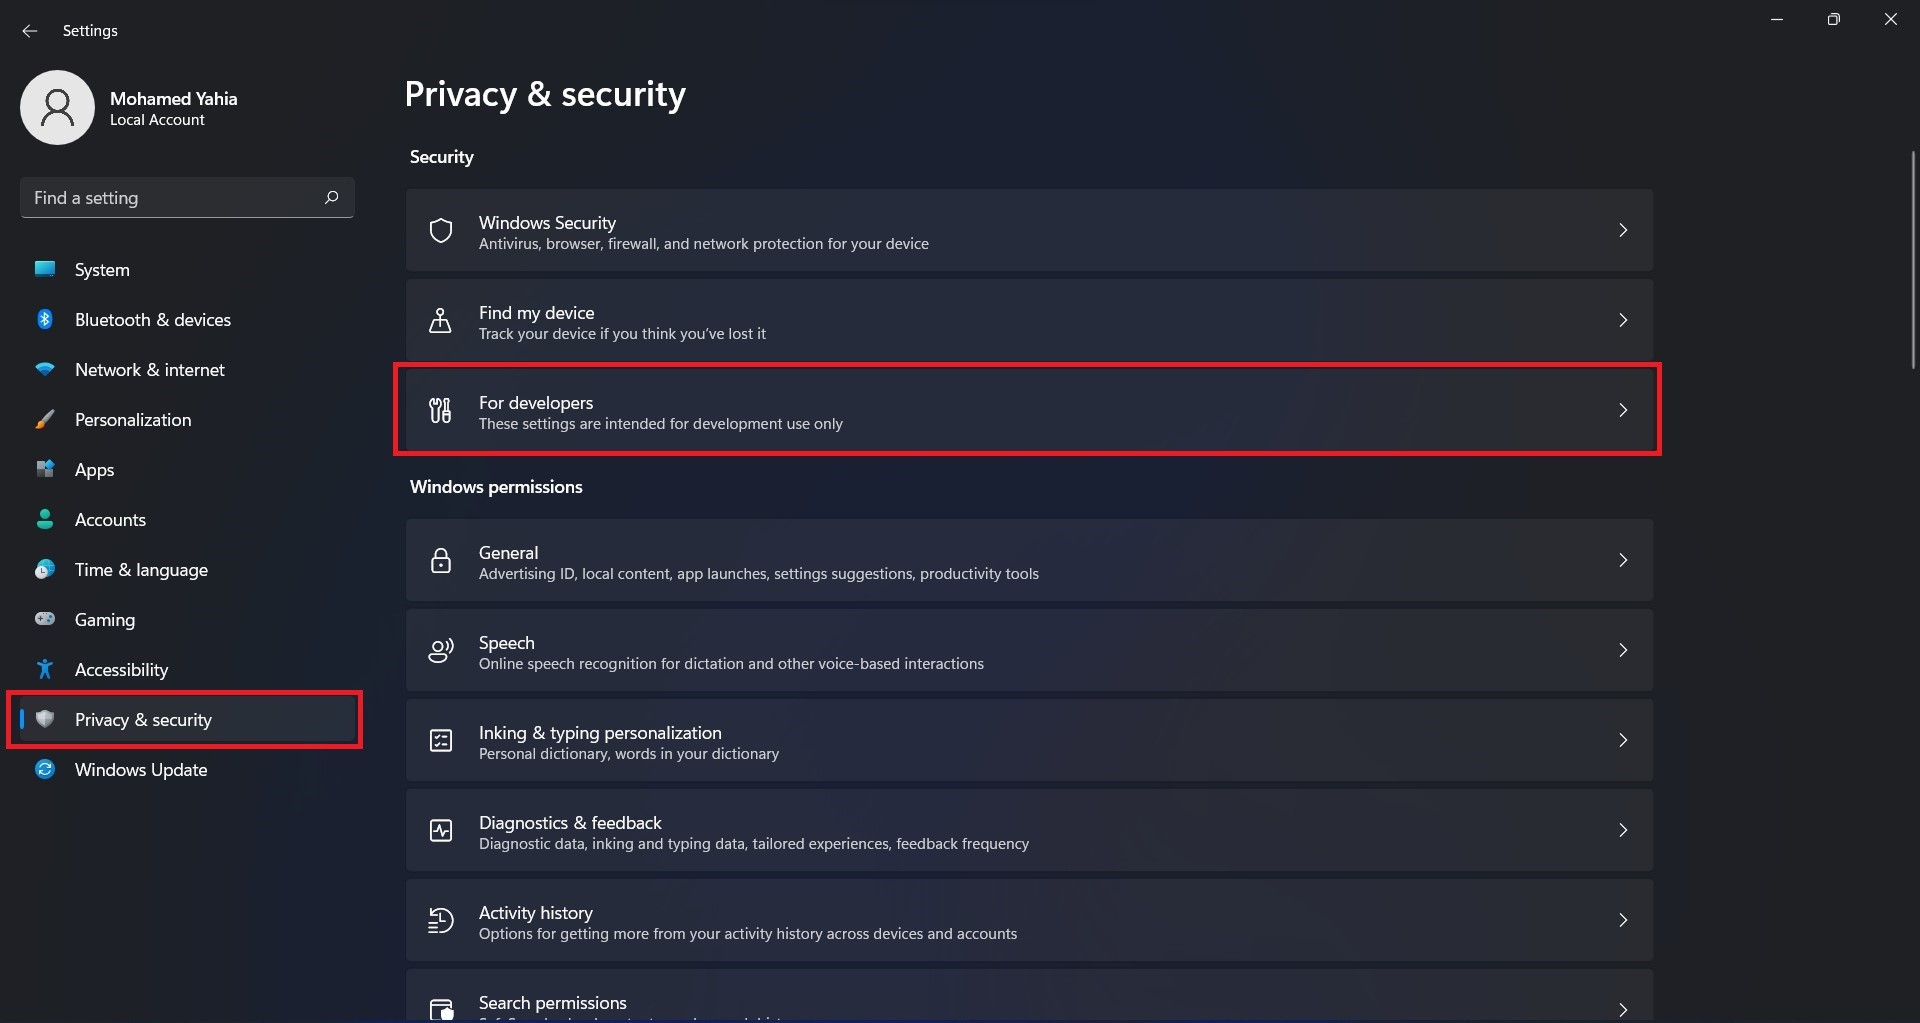Click the General lock icon
Screen dimensions: 1920x1023
(440, 561)
